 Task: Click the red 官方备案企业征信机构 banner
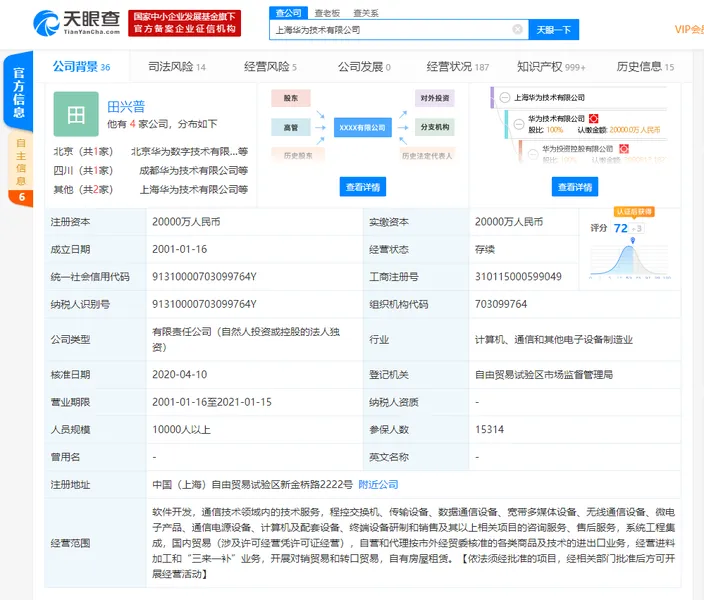(x=185, y=23)
